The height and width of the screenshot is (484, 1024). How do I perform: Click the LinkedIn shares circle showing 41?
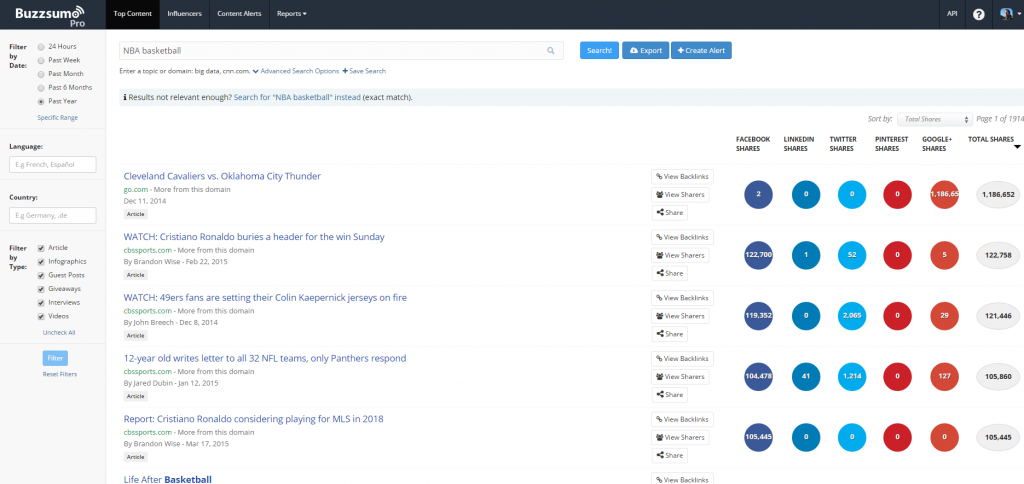[x=805, y=378]
